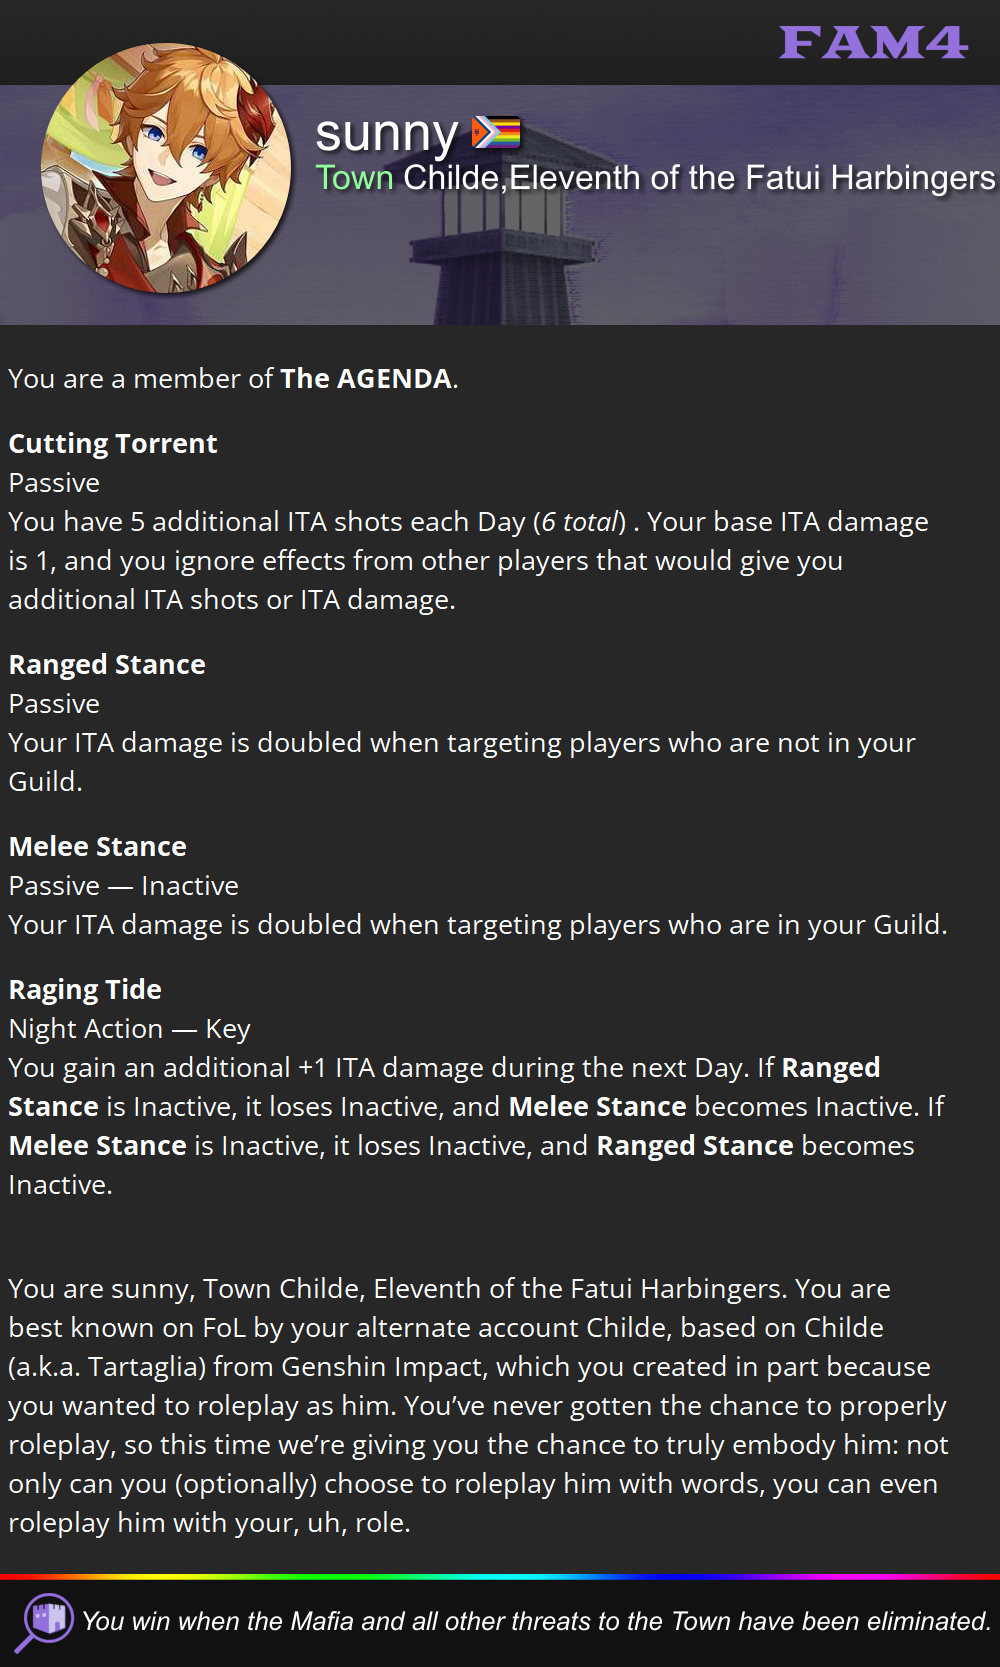Click the bold text The AGENDA
This screenshot has height=1667, width=1000.
point(366,378)
